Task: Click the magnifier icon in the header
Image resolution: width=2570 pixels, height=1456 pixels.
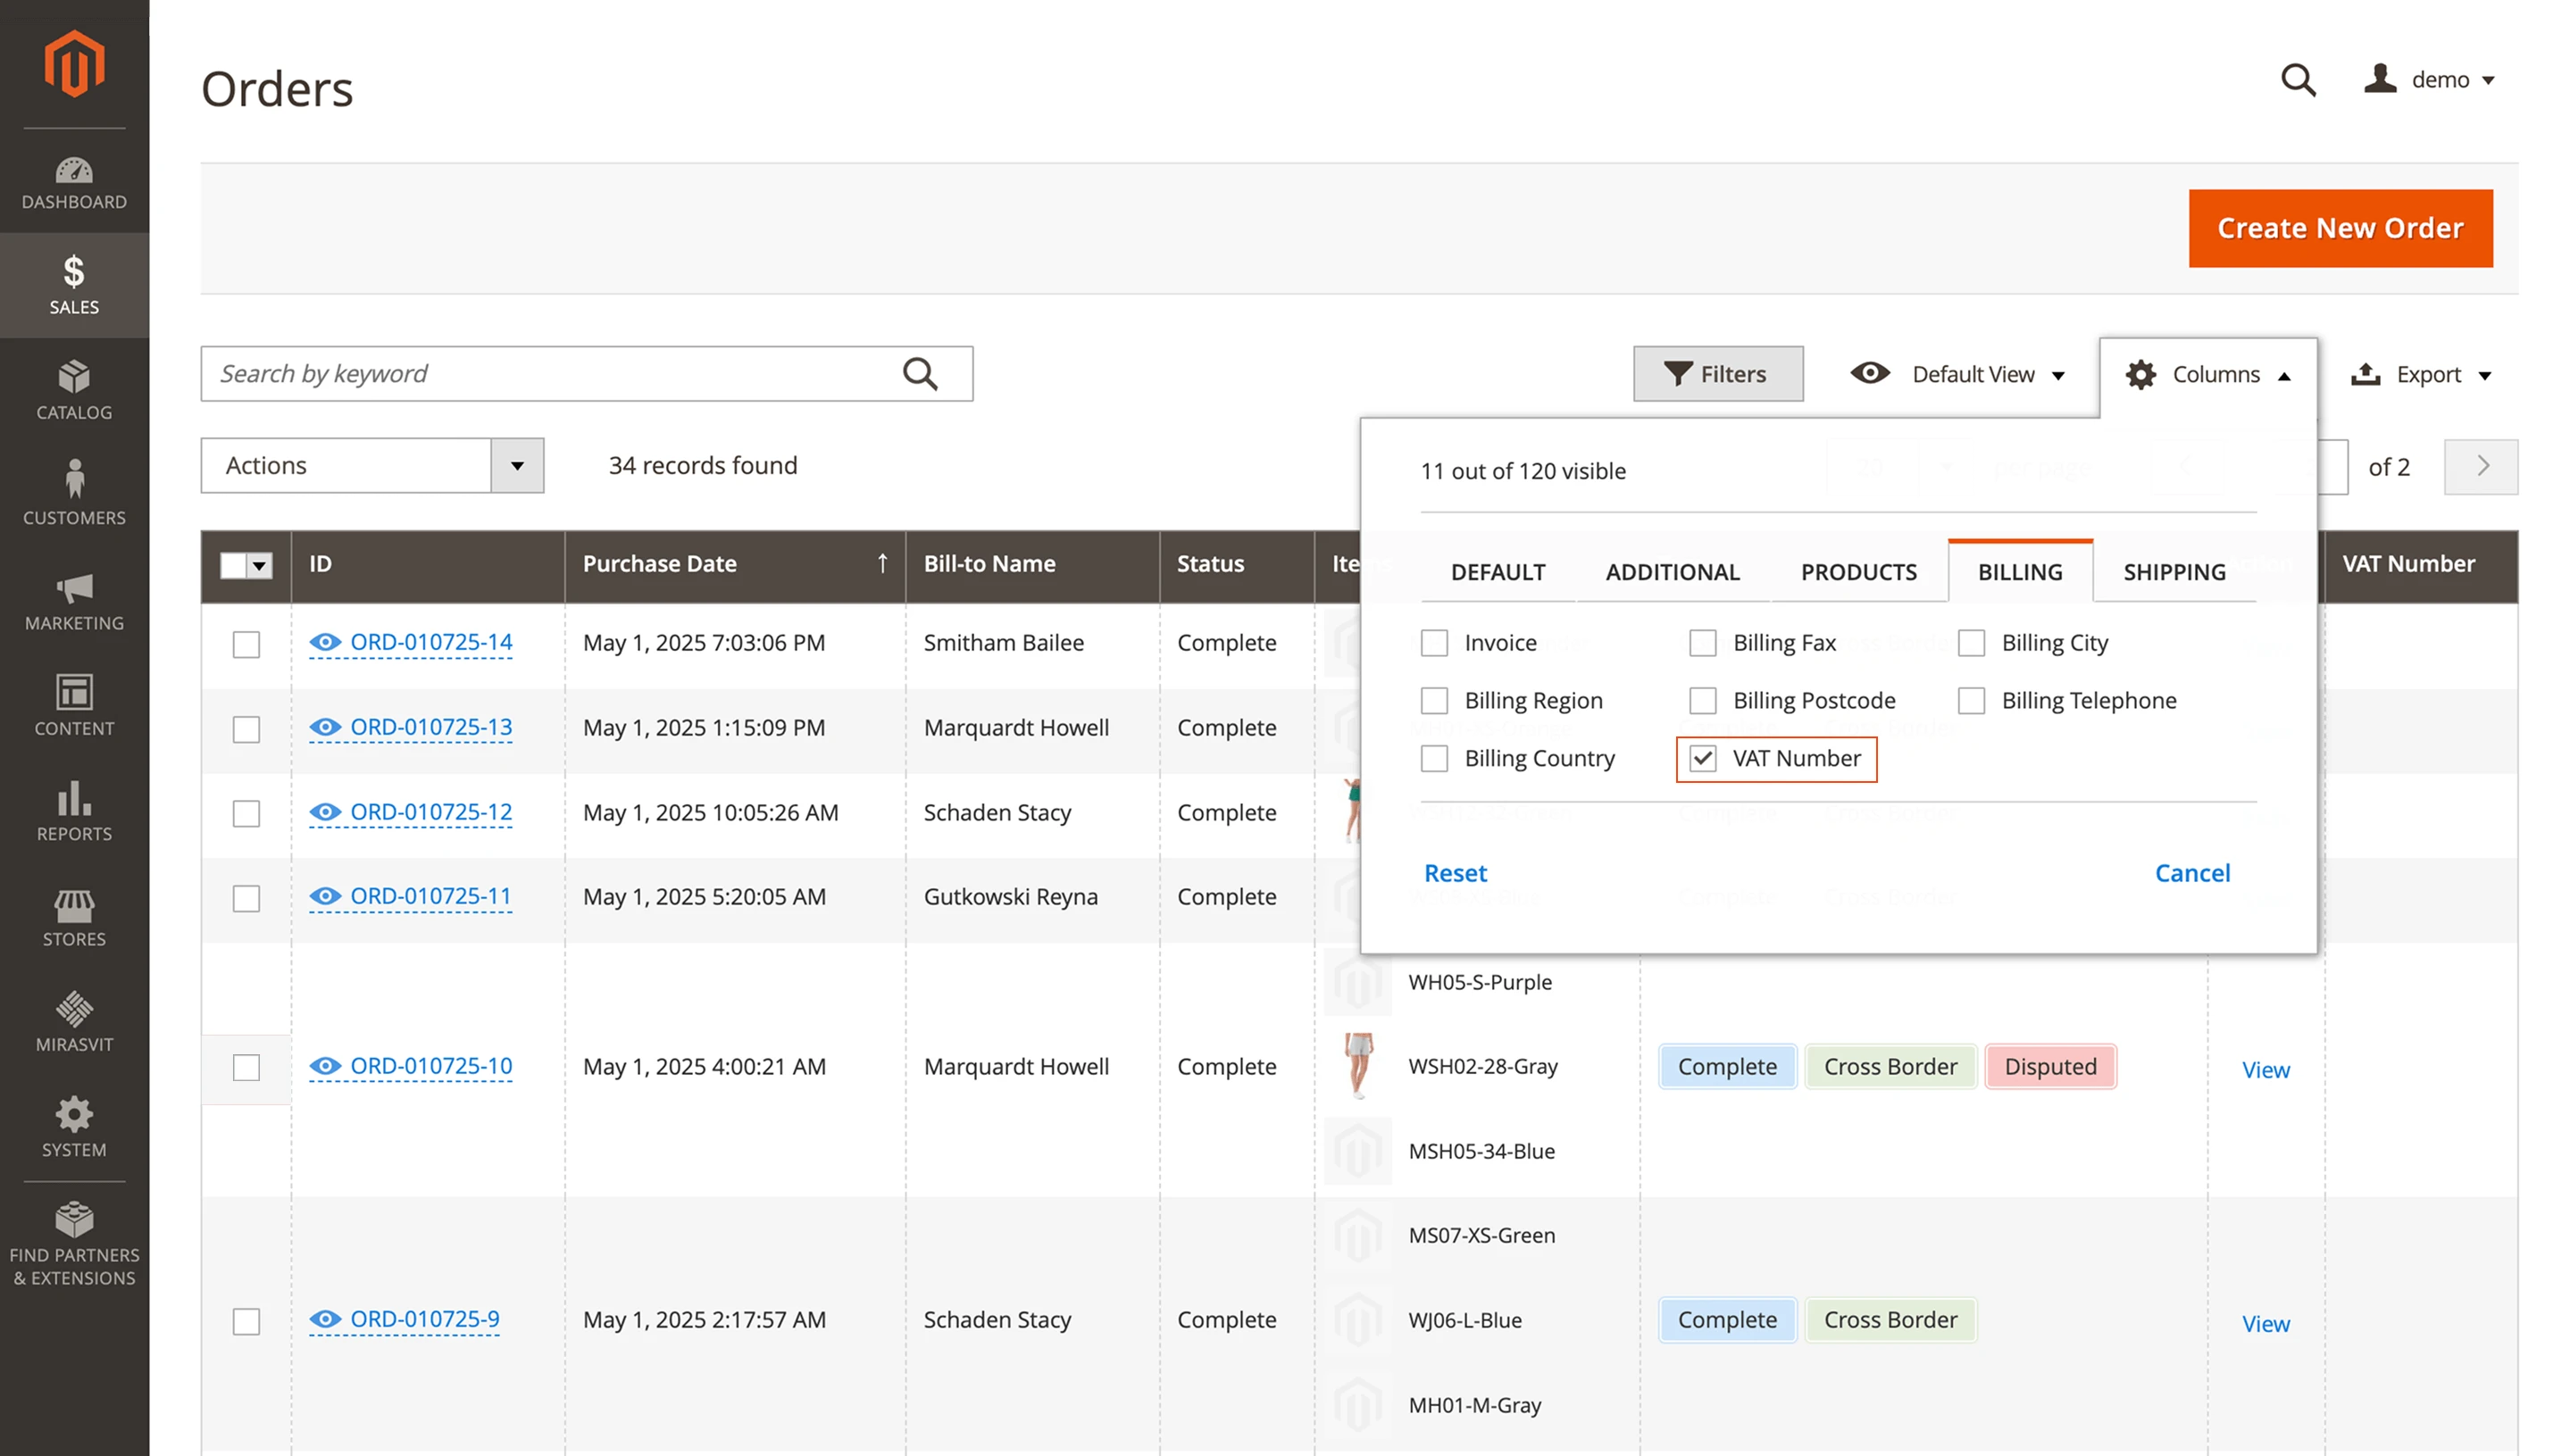Action: coord(2297,80)
